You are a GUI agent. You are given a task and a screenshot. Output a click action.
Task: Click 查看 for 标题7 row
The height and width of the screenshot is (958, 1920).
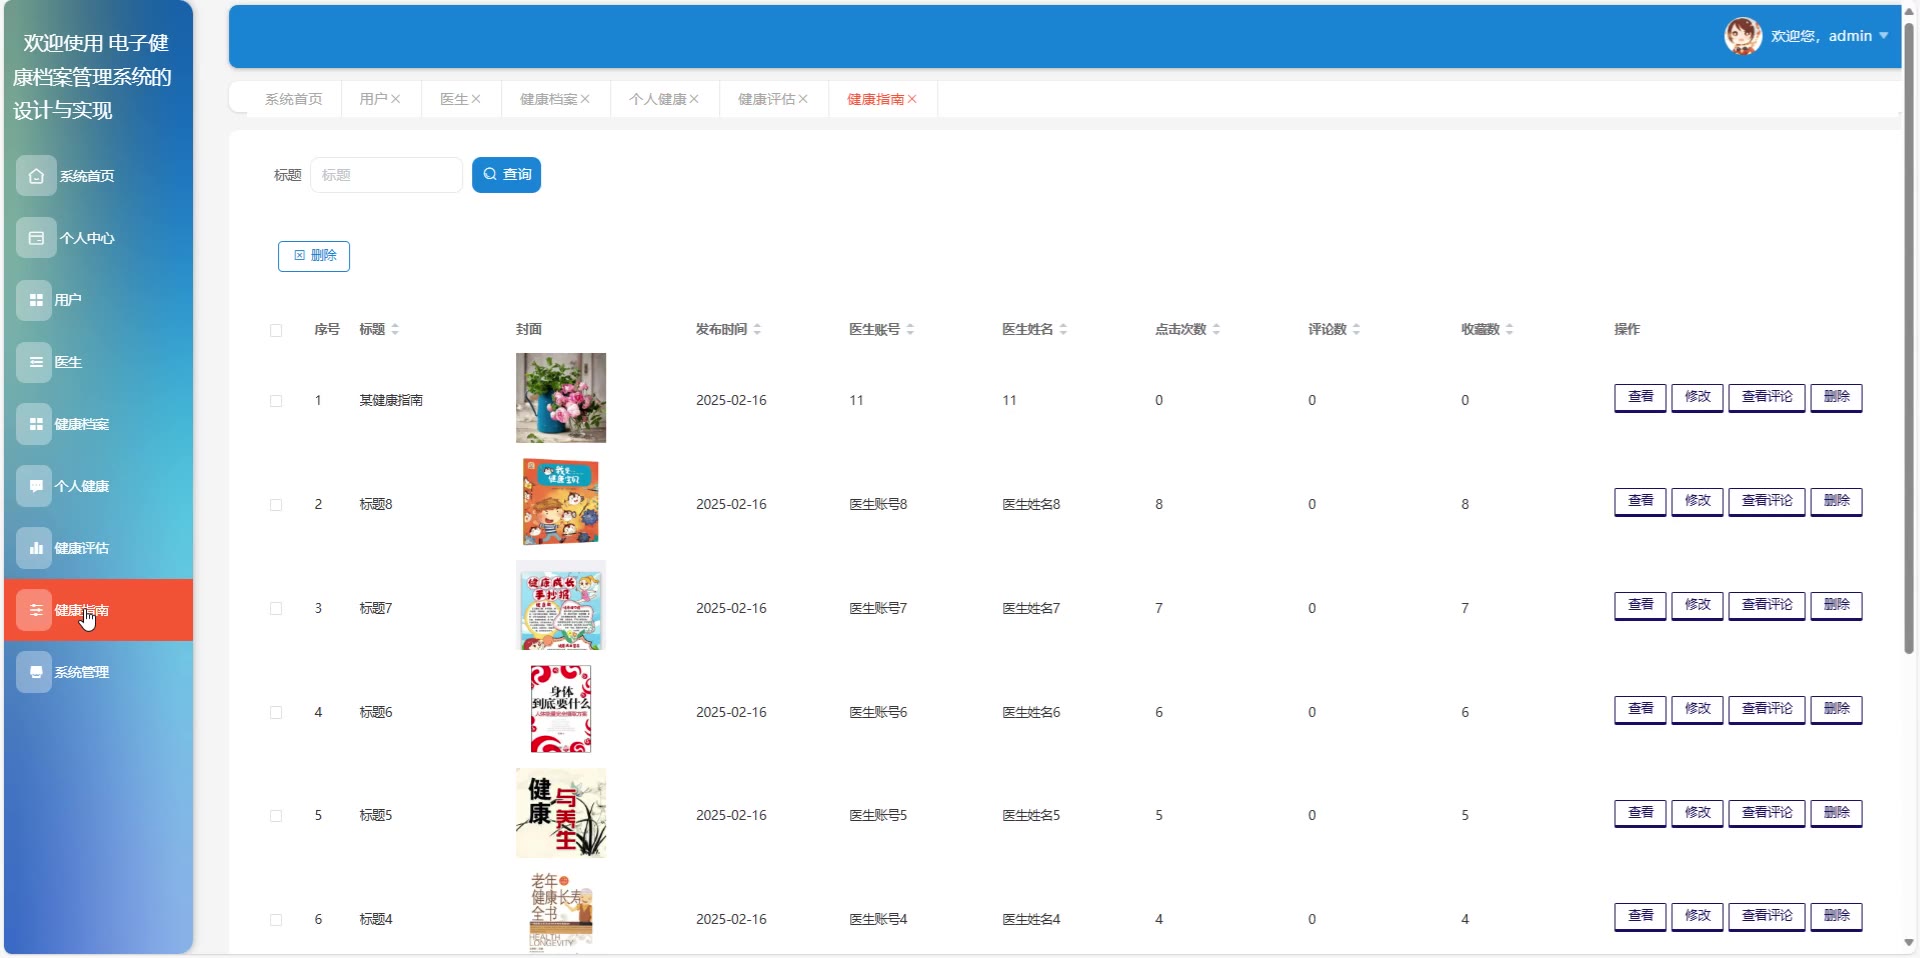[x=1640, y=605]
